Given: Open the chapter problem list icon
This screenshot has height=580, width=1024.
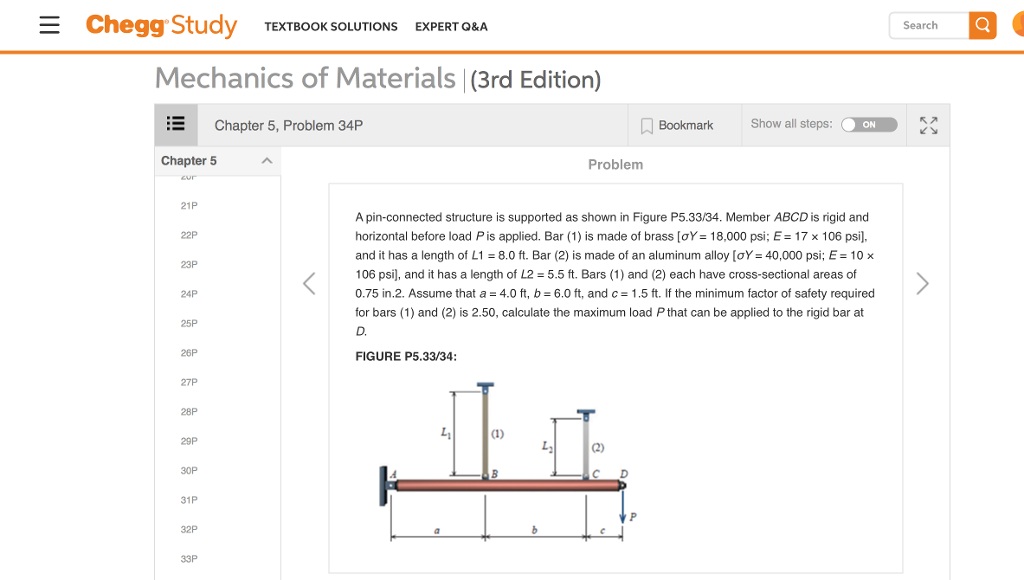Looking at the screenshot, I should pos(176,124).
